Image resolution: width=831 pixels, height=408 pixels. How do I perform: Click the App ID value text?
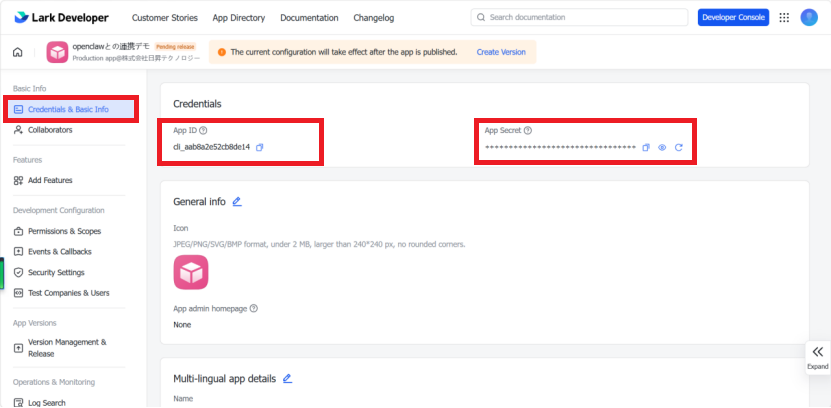click(211, 147)
